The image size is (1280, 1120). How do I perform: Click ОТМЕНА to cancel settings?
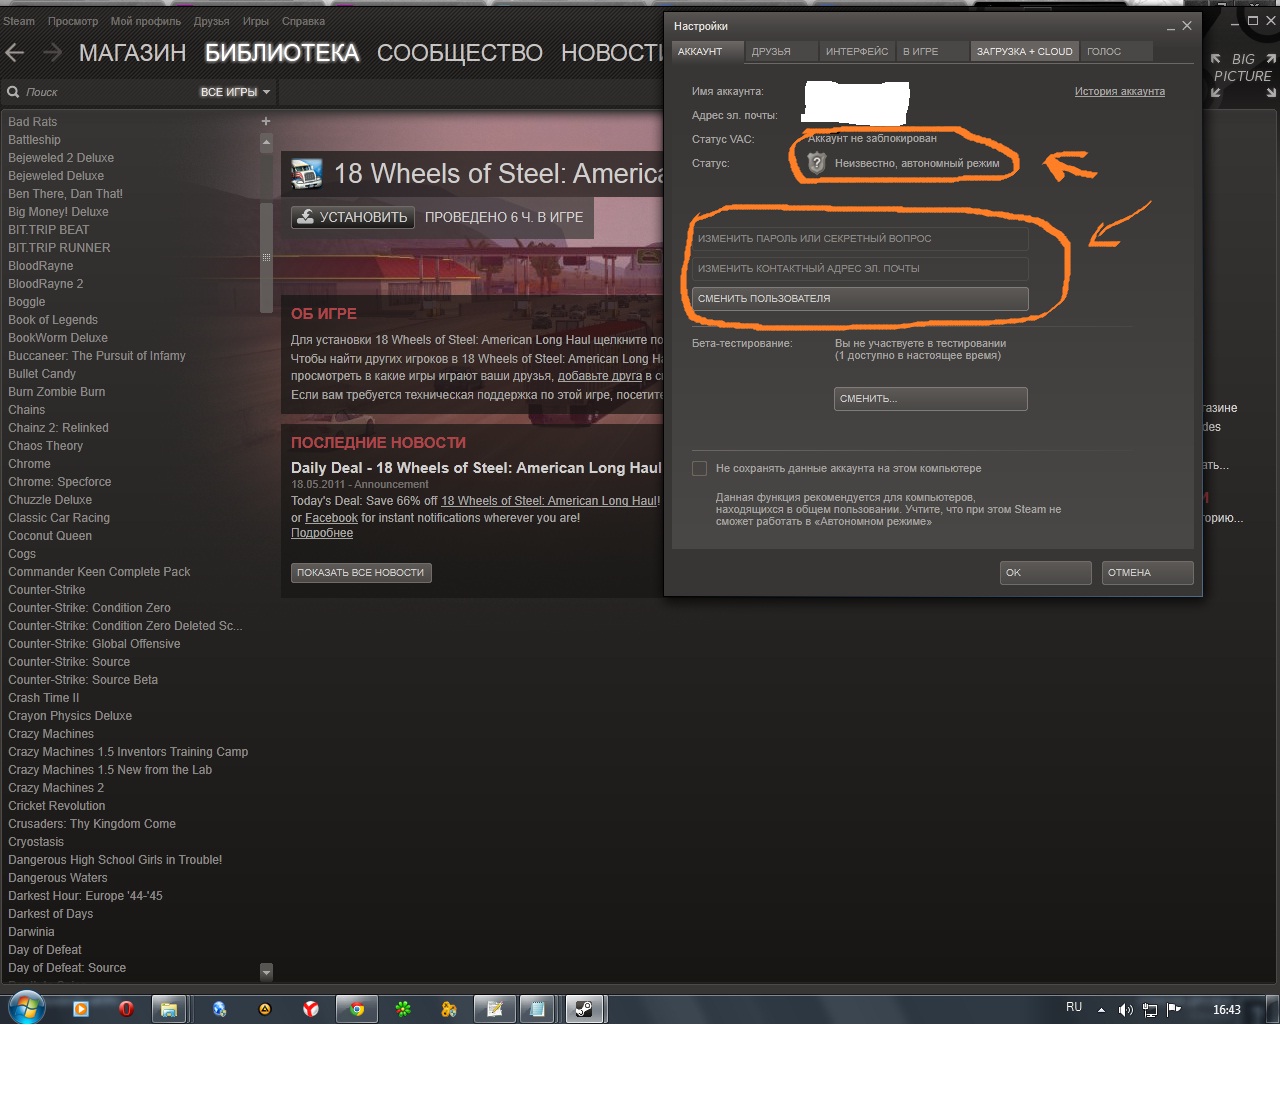click(1147, 573)
